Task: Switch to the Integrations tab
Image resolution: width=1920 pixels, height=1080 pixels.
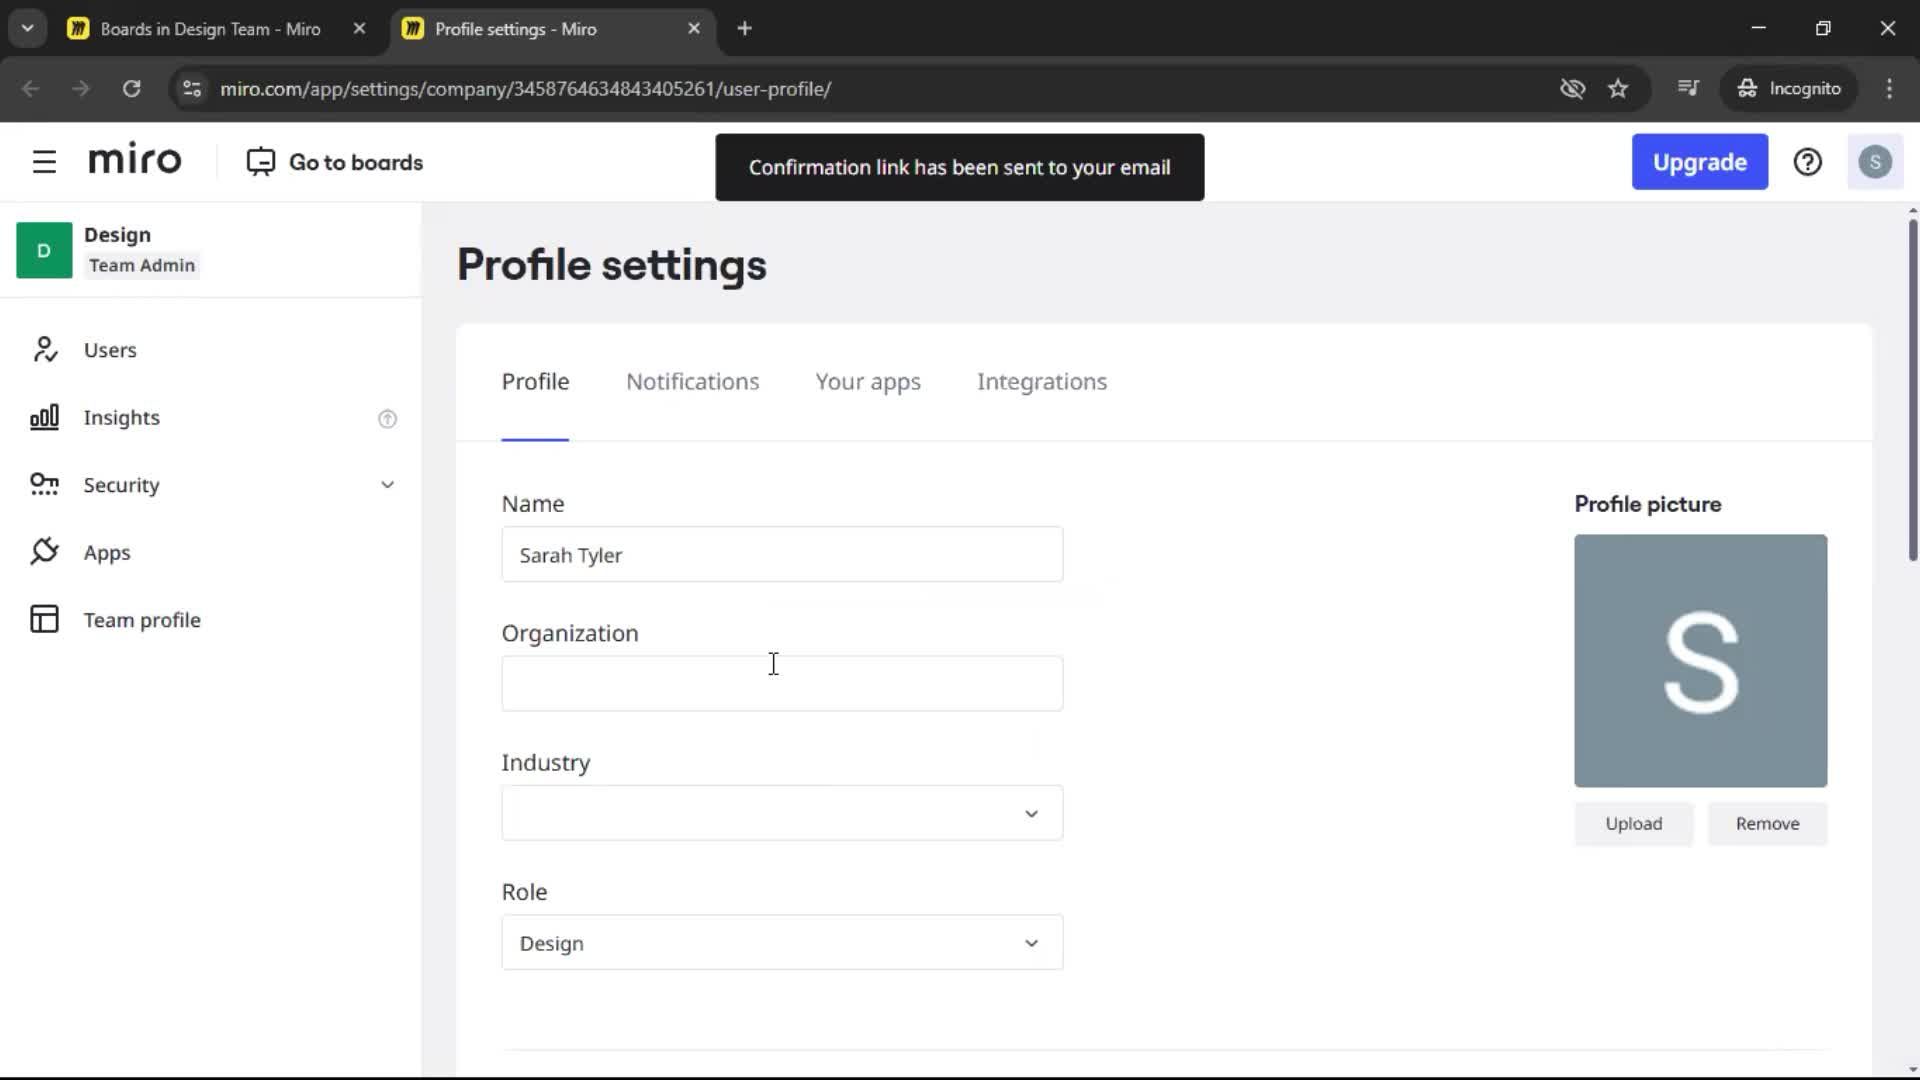Action: coord(1042,382)
